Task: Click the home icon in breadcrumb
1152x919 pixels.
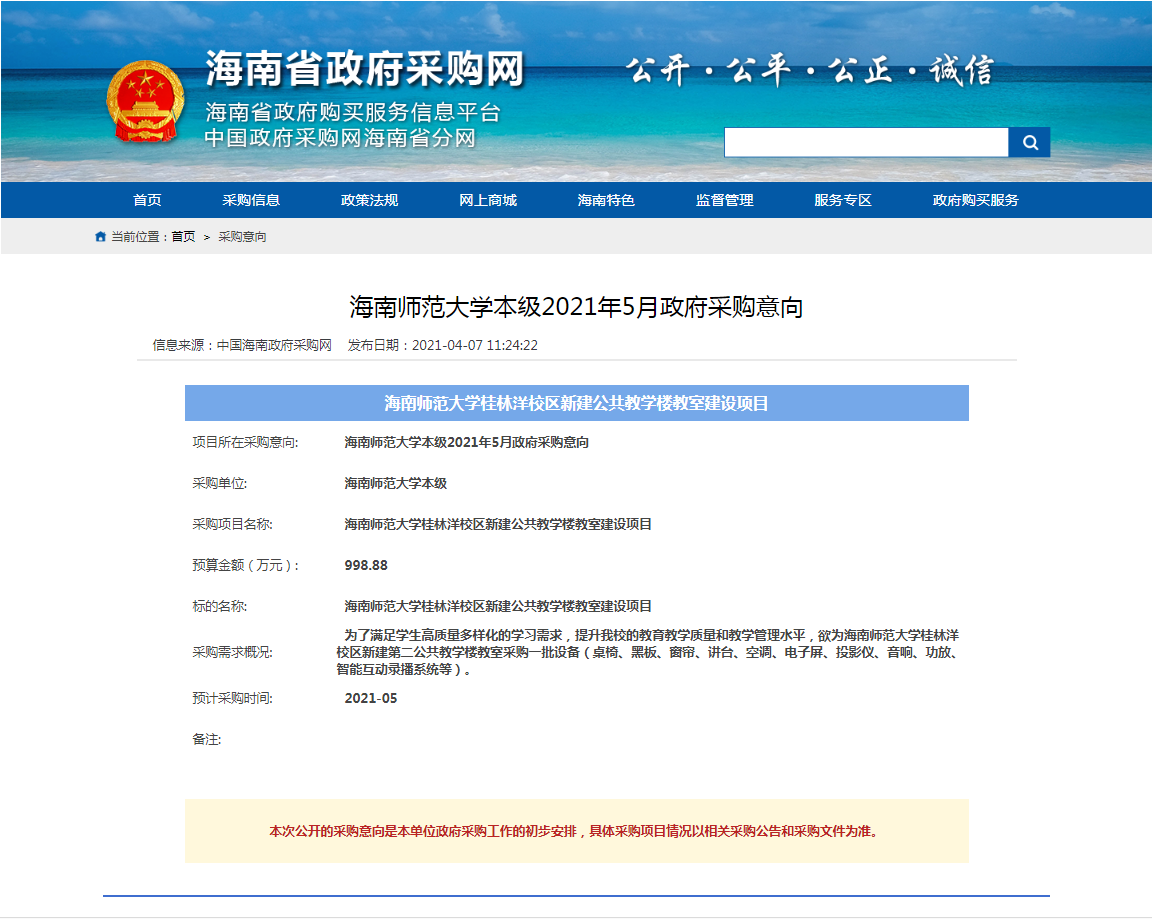Action: click(101, 237)
